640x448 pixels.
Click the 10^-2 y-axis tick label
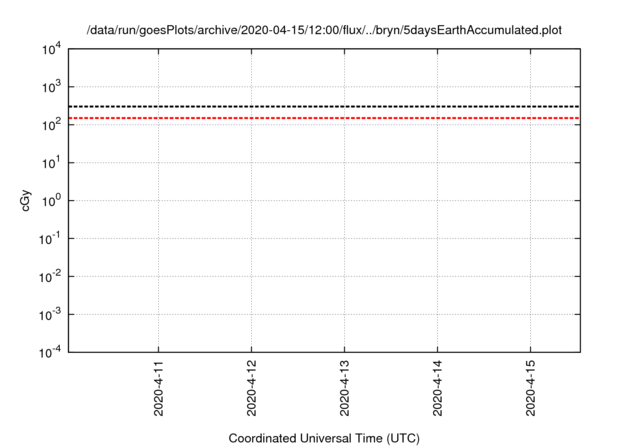(x=50, y=277)
